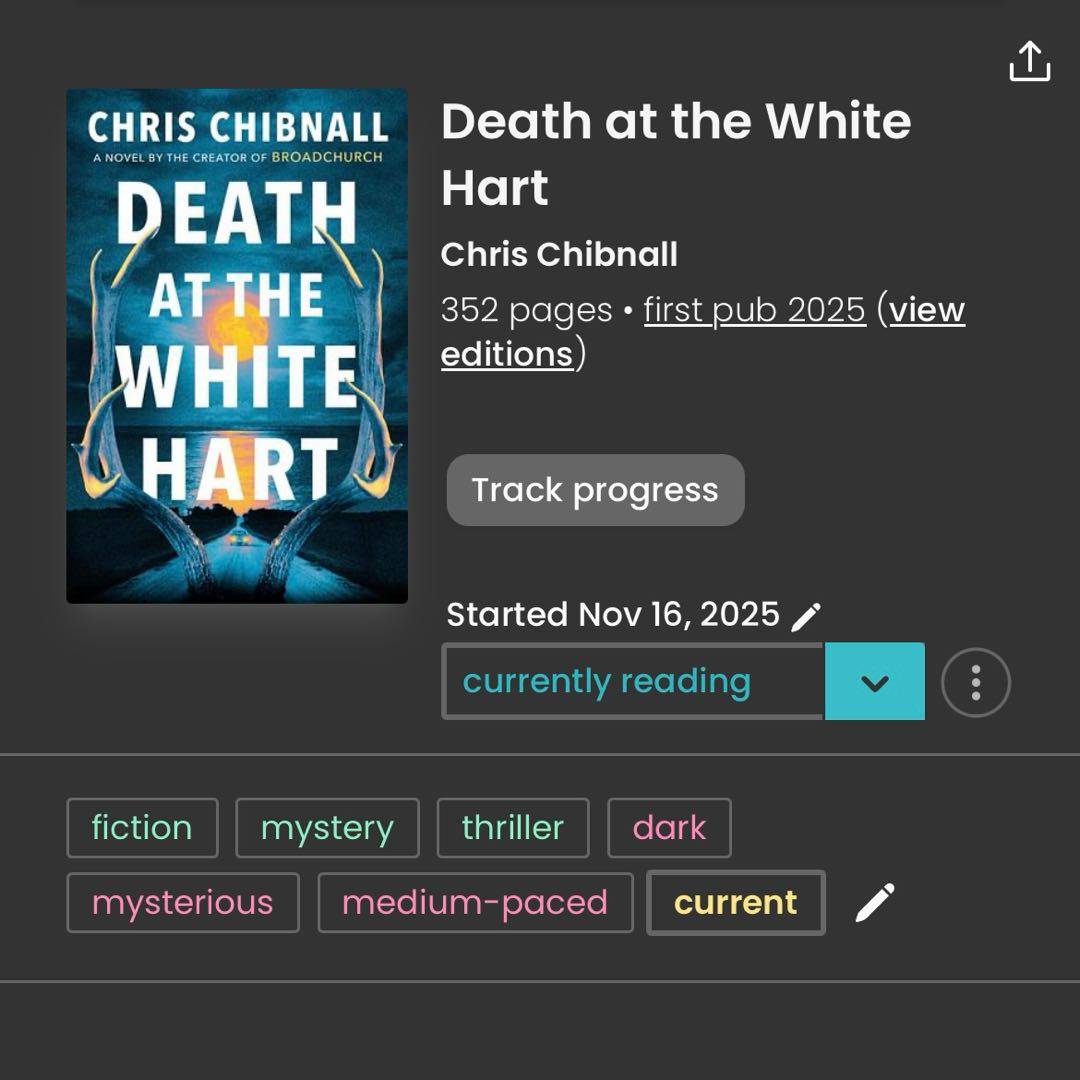
Task: Select the yellow current tag
Action: [736, 902]
